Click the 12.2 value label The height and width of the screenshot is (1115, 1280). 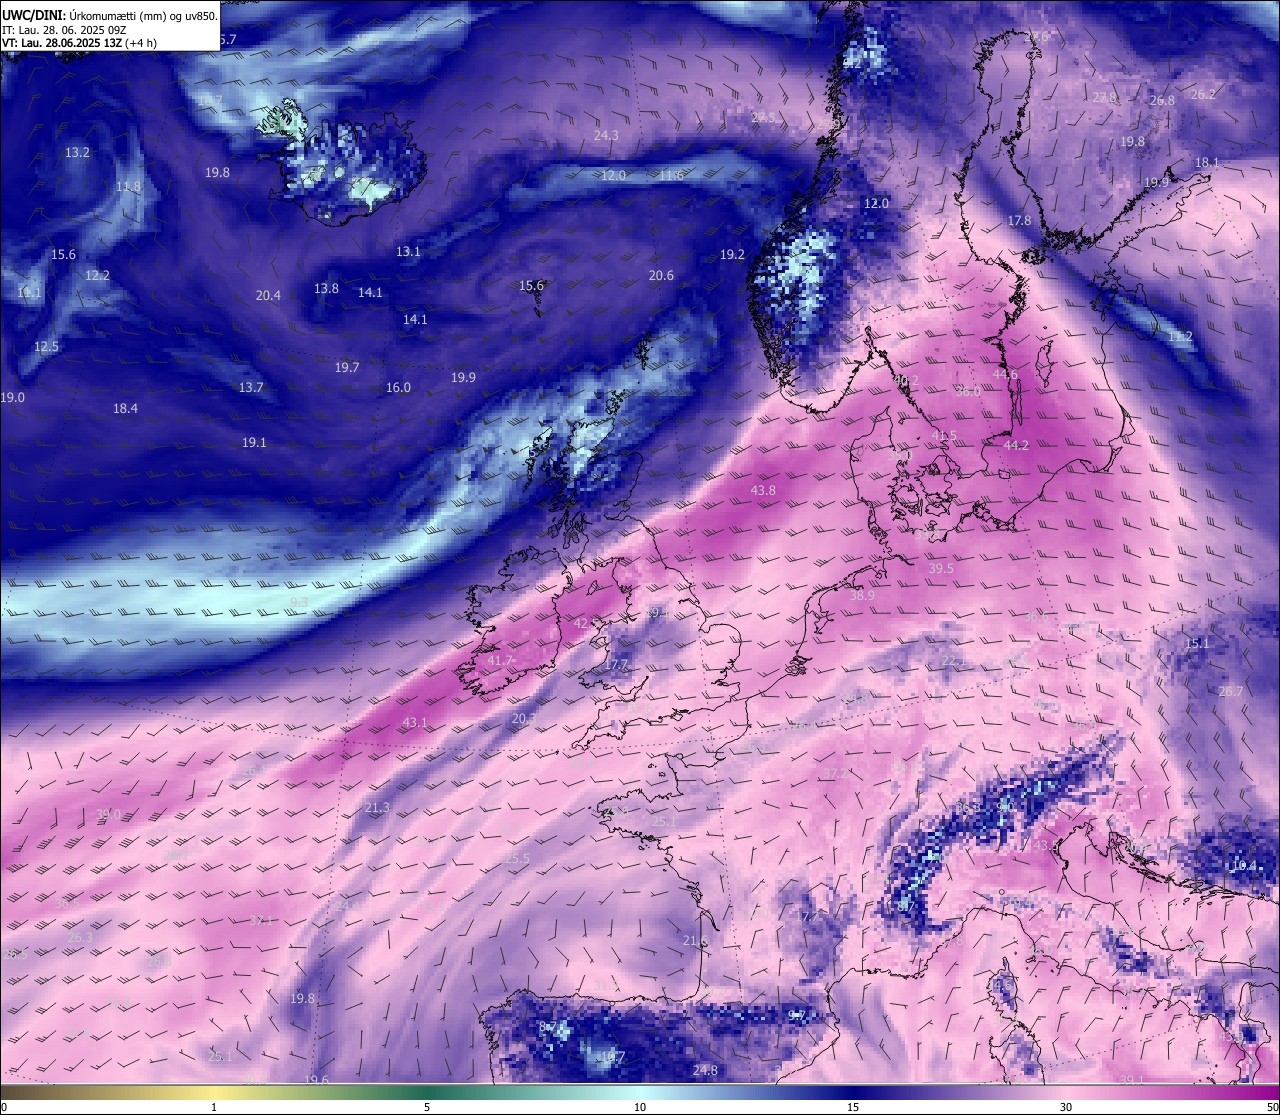pyautogui.click(x=97, y=276)
